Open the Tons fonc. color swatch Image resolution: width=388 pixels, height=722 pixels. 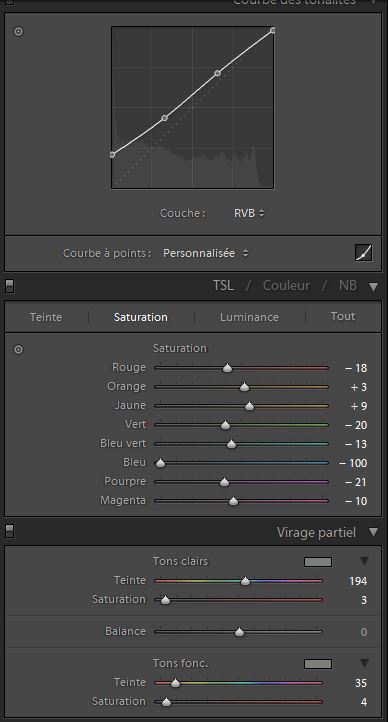[318, 664]
